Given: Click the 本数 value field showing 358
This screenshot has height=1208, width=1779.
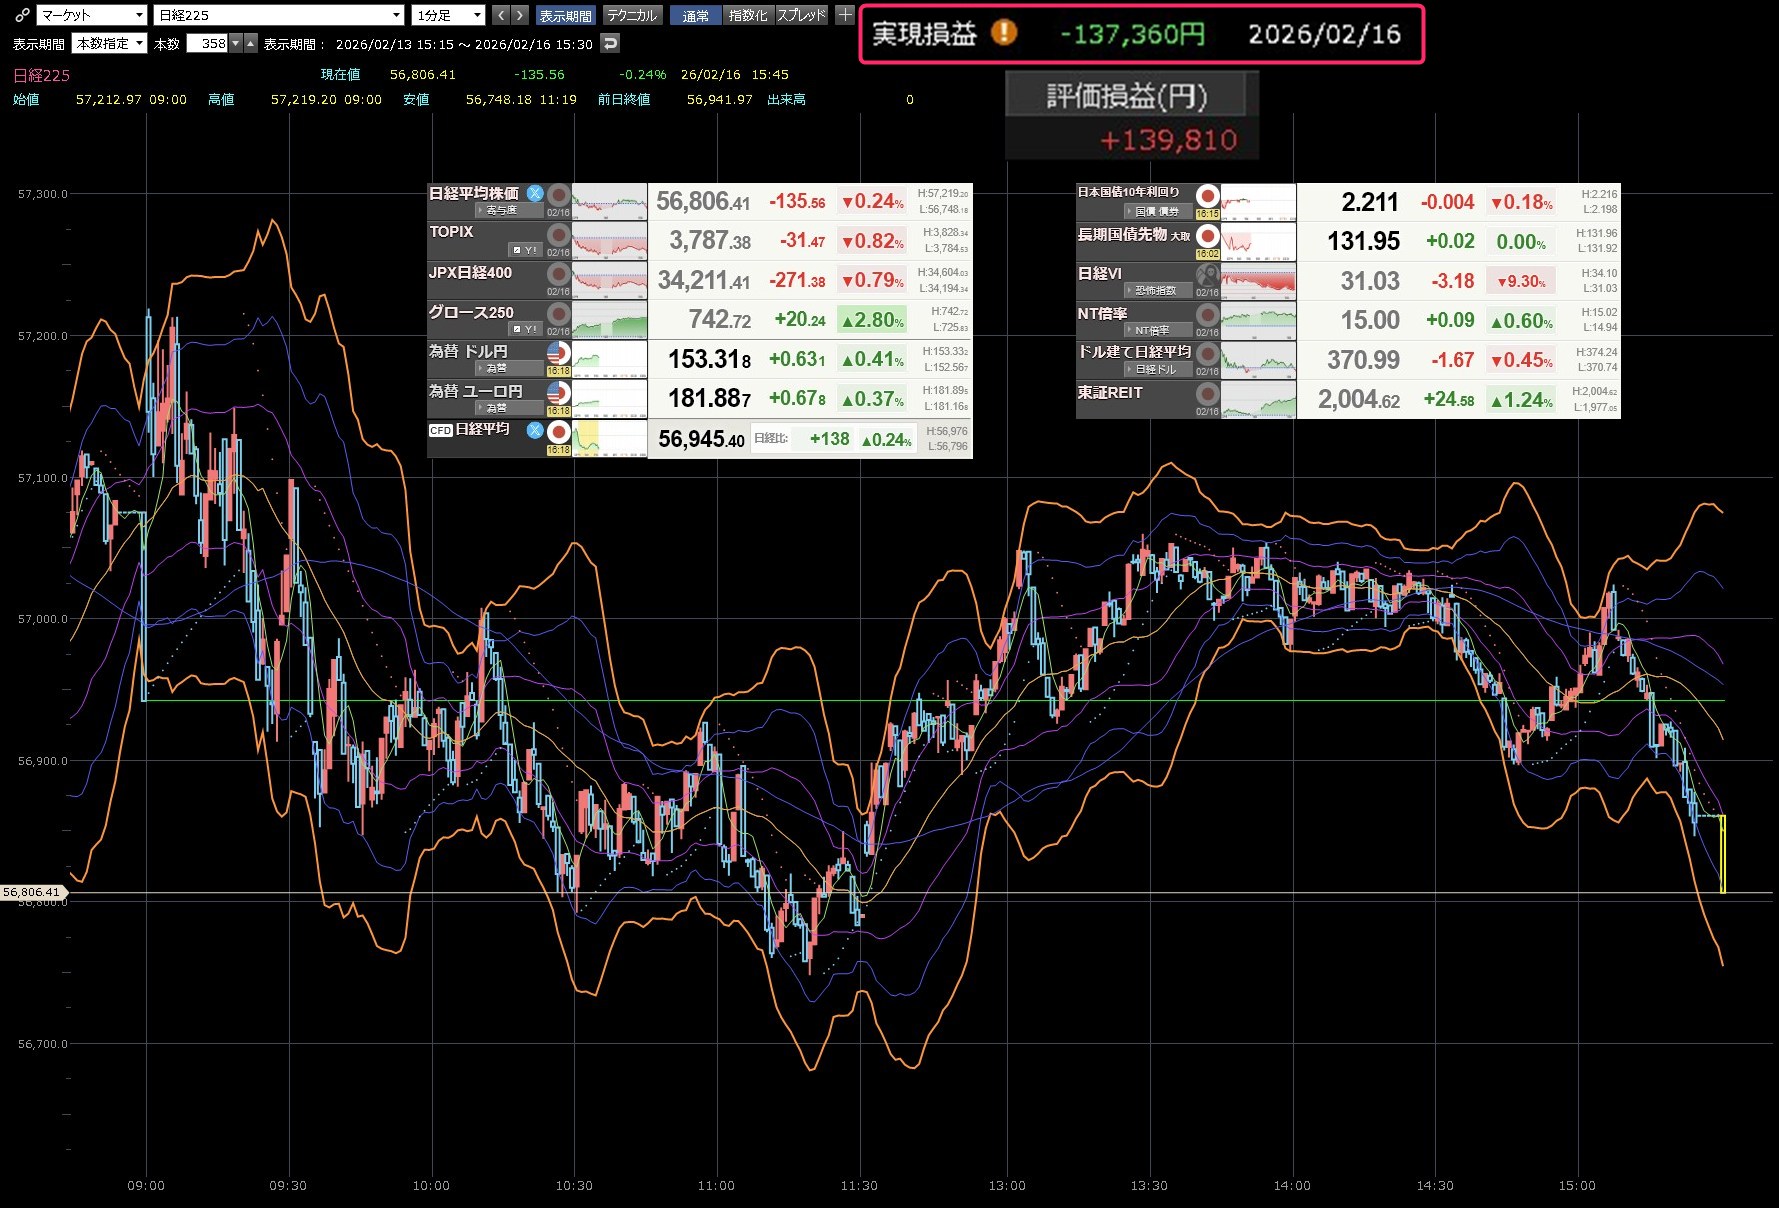Looking at the screenshot, I should coord(208,43).
